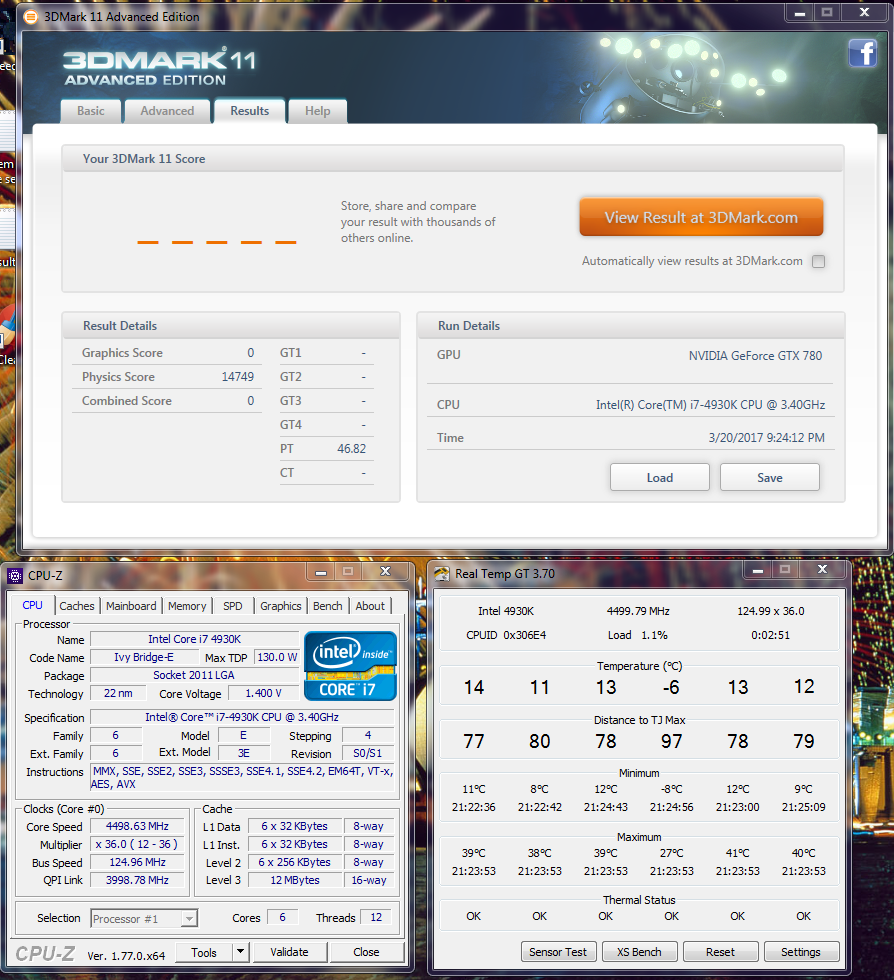Click the Validate button in CPU-Z
The width and height of the screenshot is (894, 980).
click(x=289, y=952)
